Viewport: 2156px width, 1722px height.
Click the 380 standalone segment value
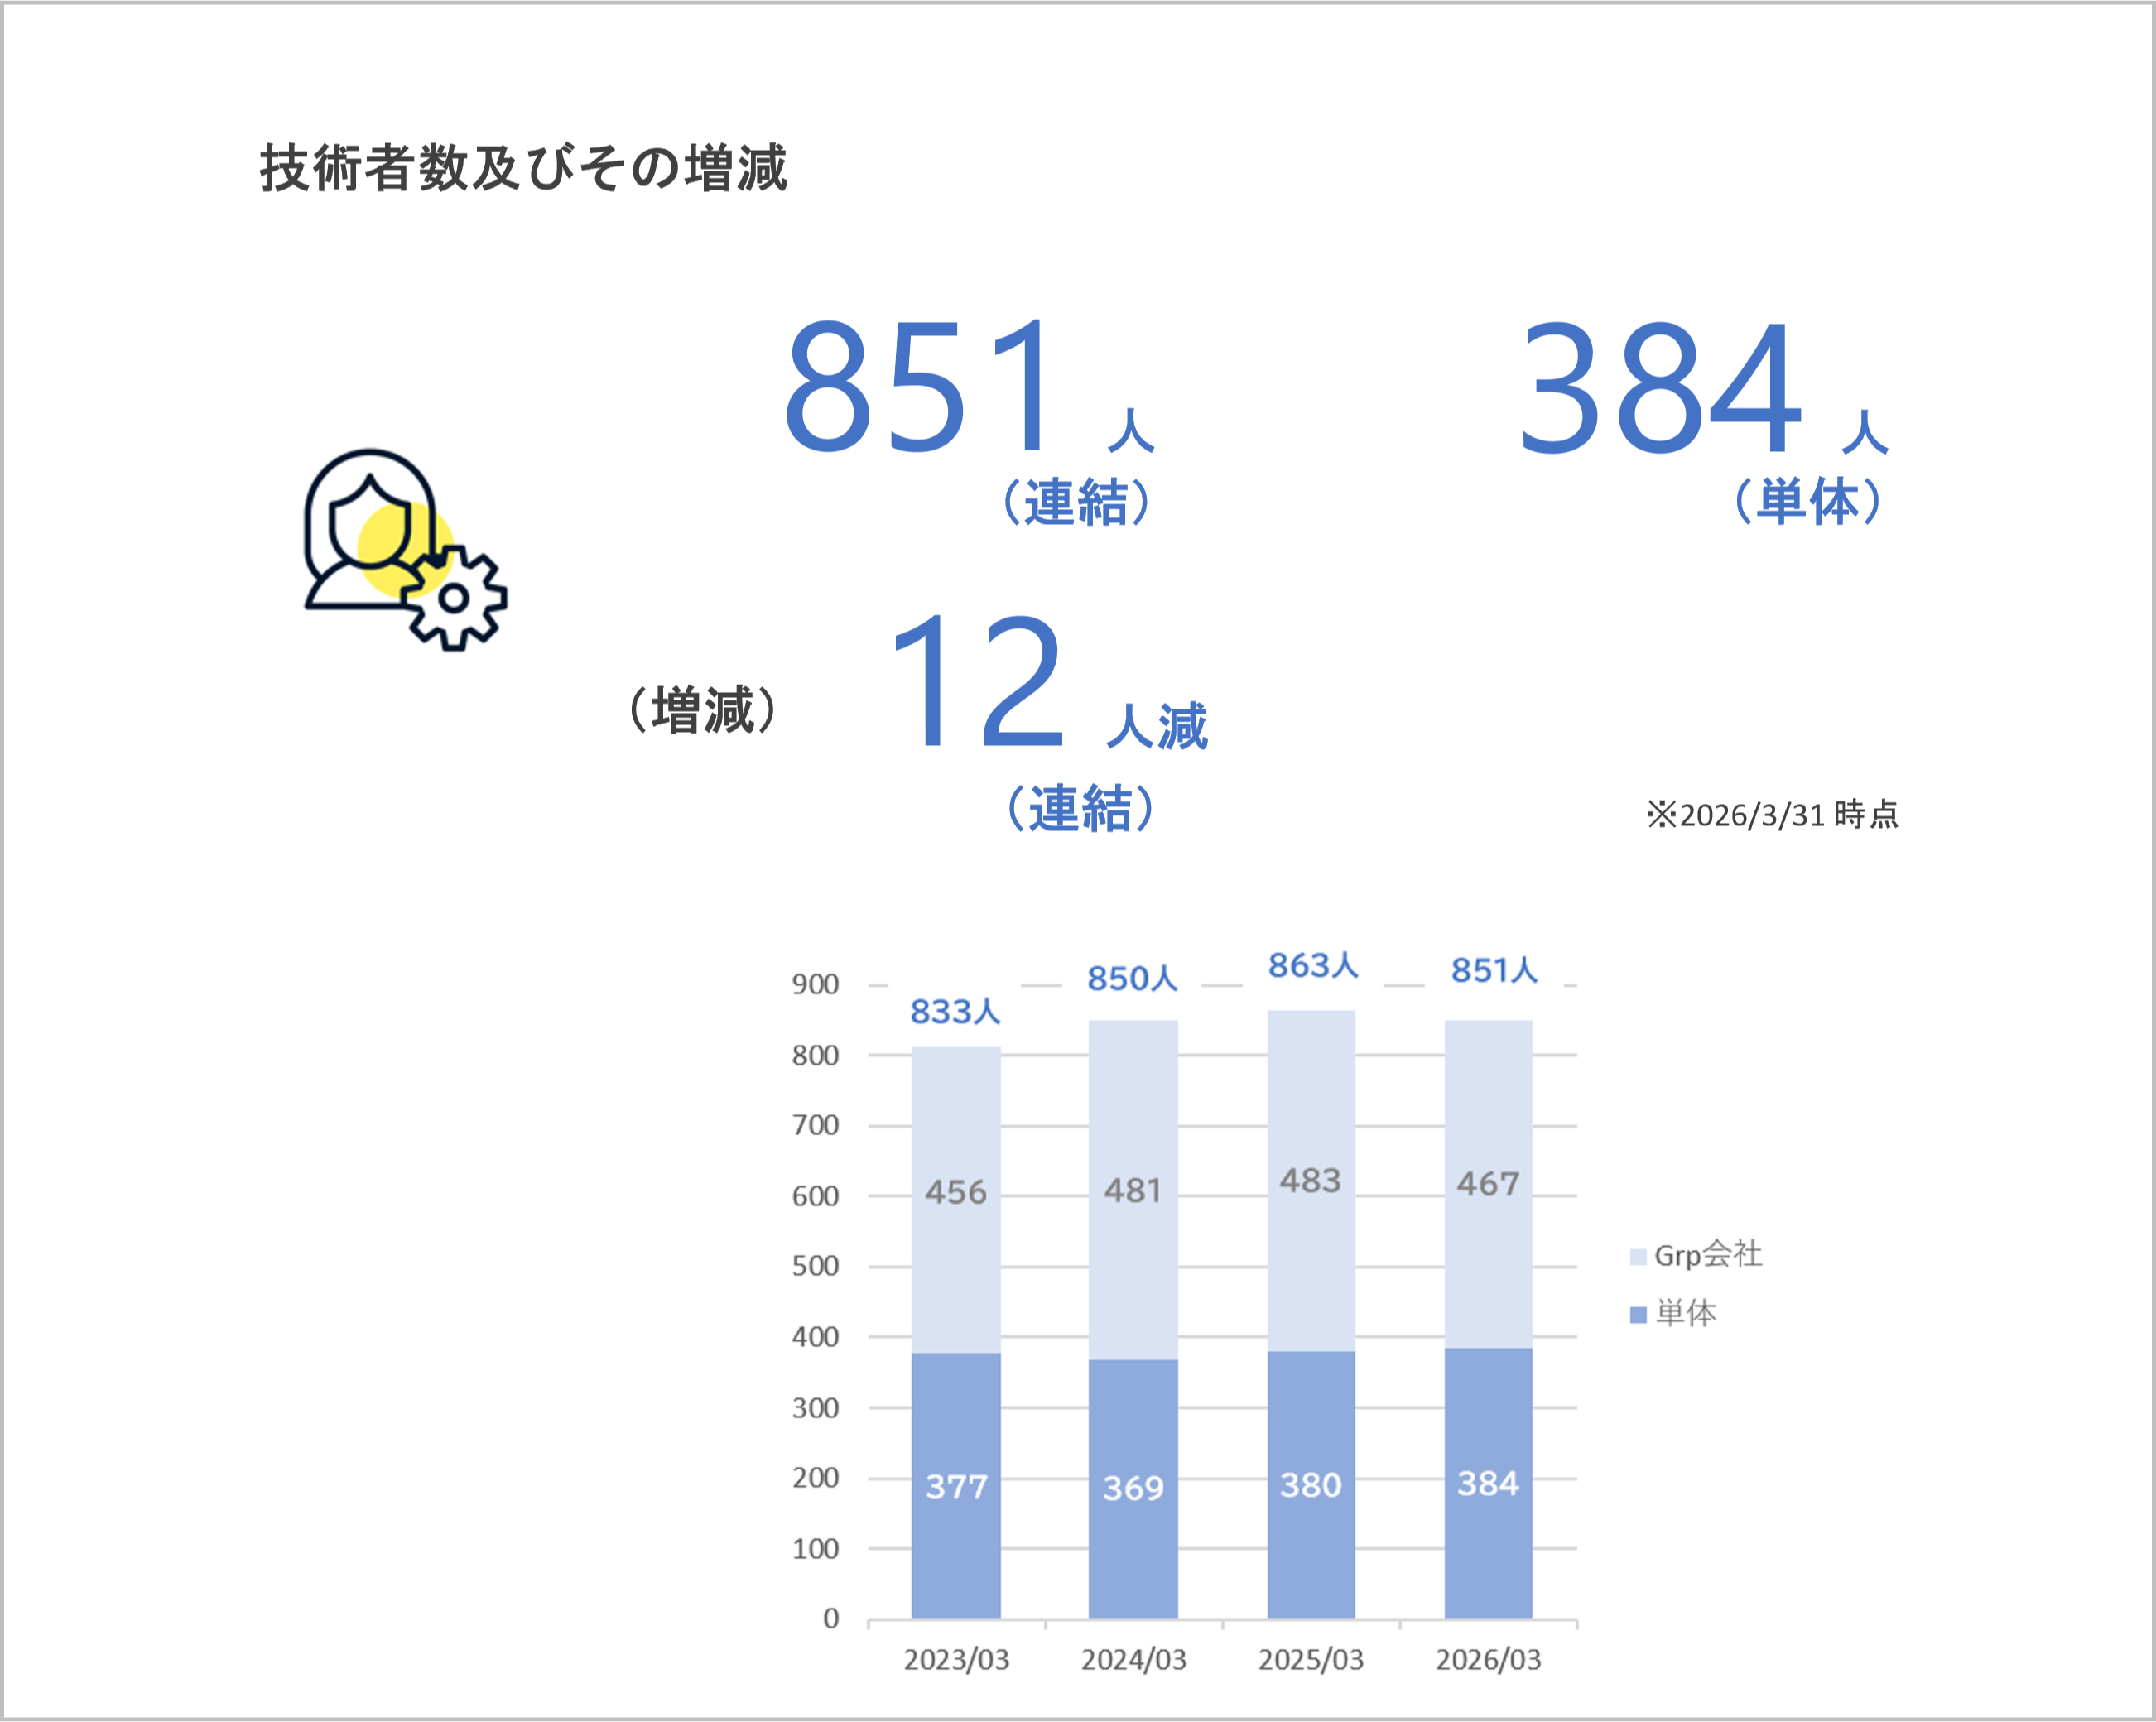tap(1311, 1485)
